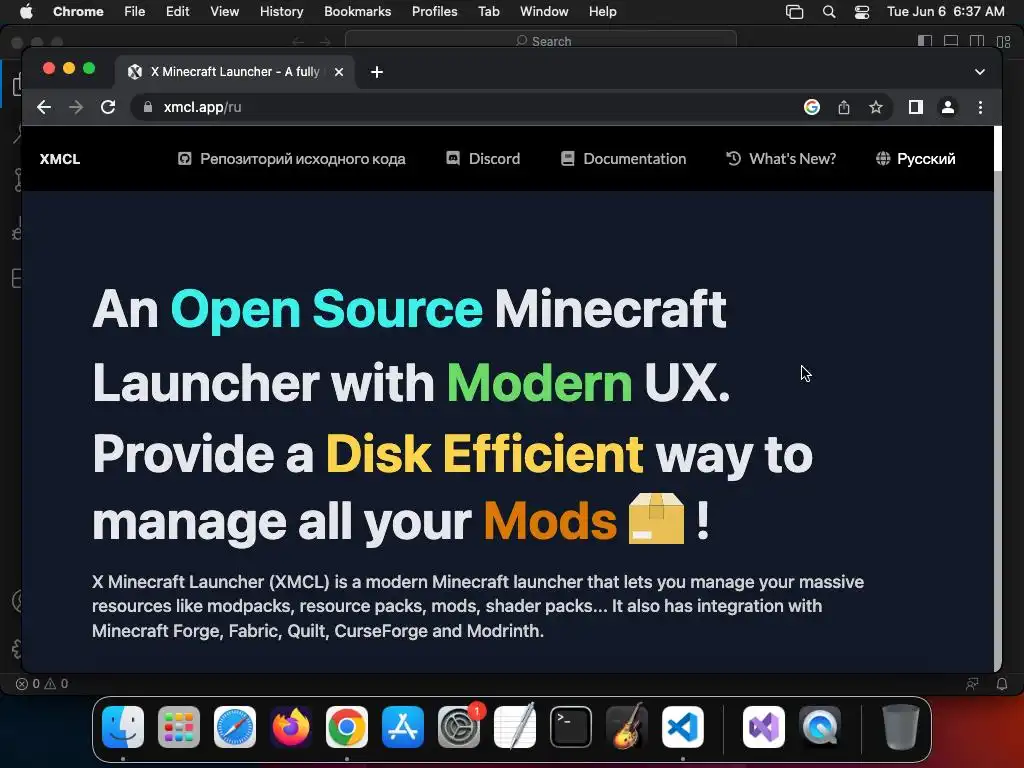Open the Apple menu
The width and height of the screenshot is (1024, 768).
pyautogui.click(x=26, y=12)
